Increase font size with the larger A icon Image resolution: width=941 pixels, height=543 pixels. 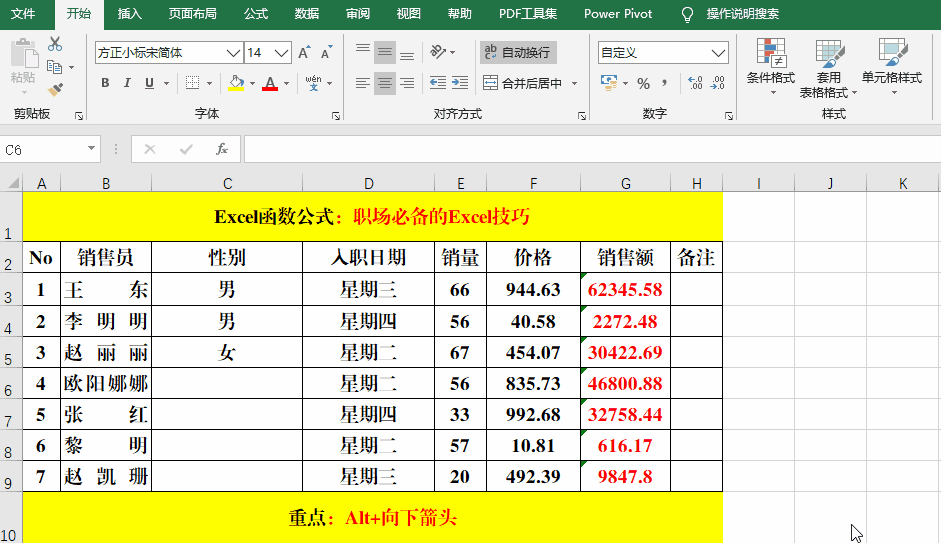(304, 53)
